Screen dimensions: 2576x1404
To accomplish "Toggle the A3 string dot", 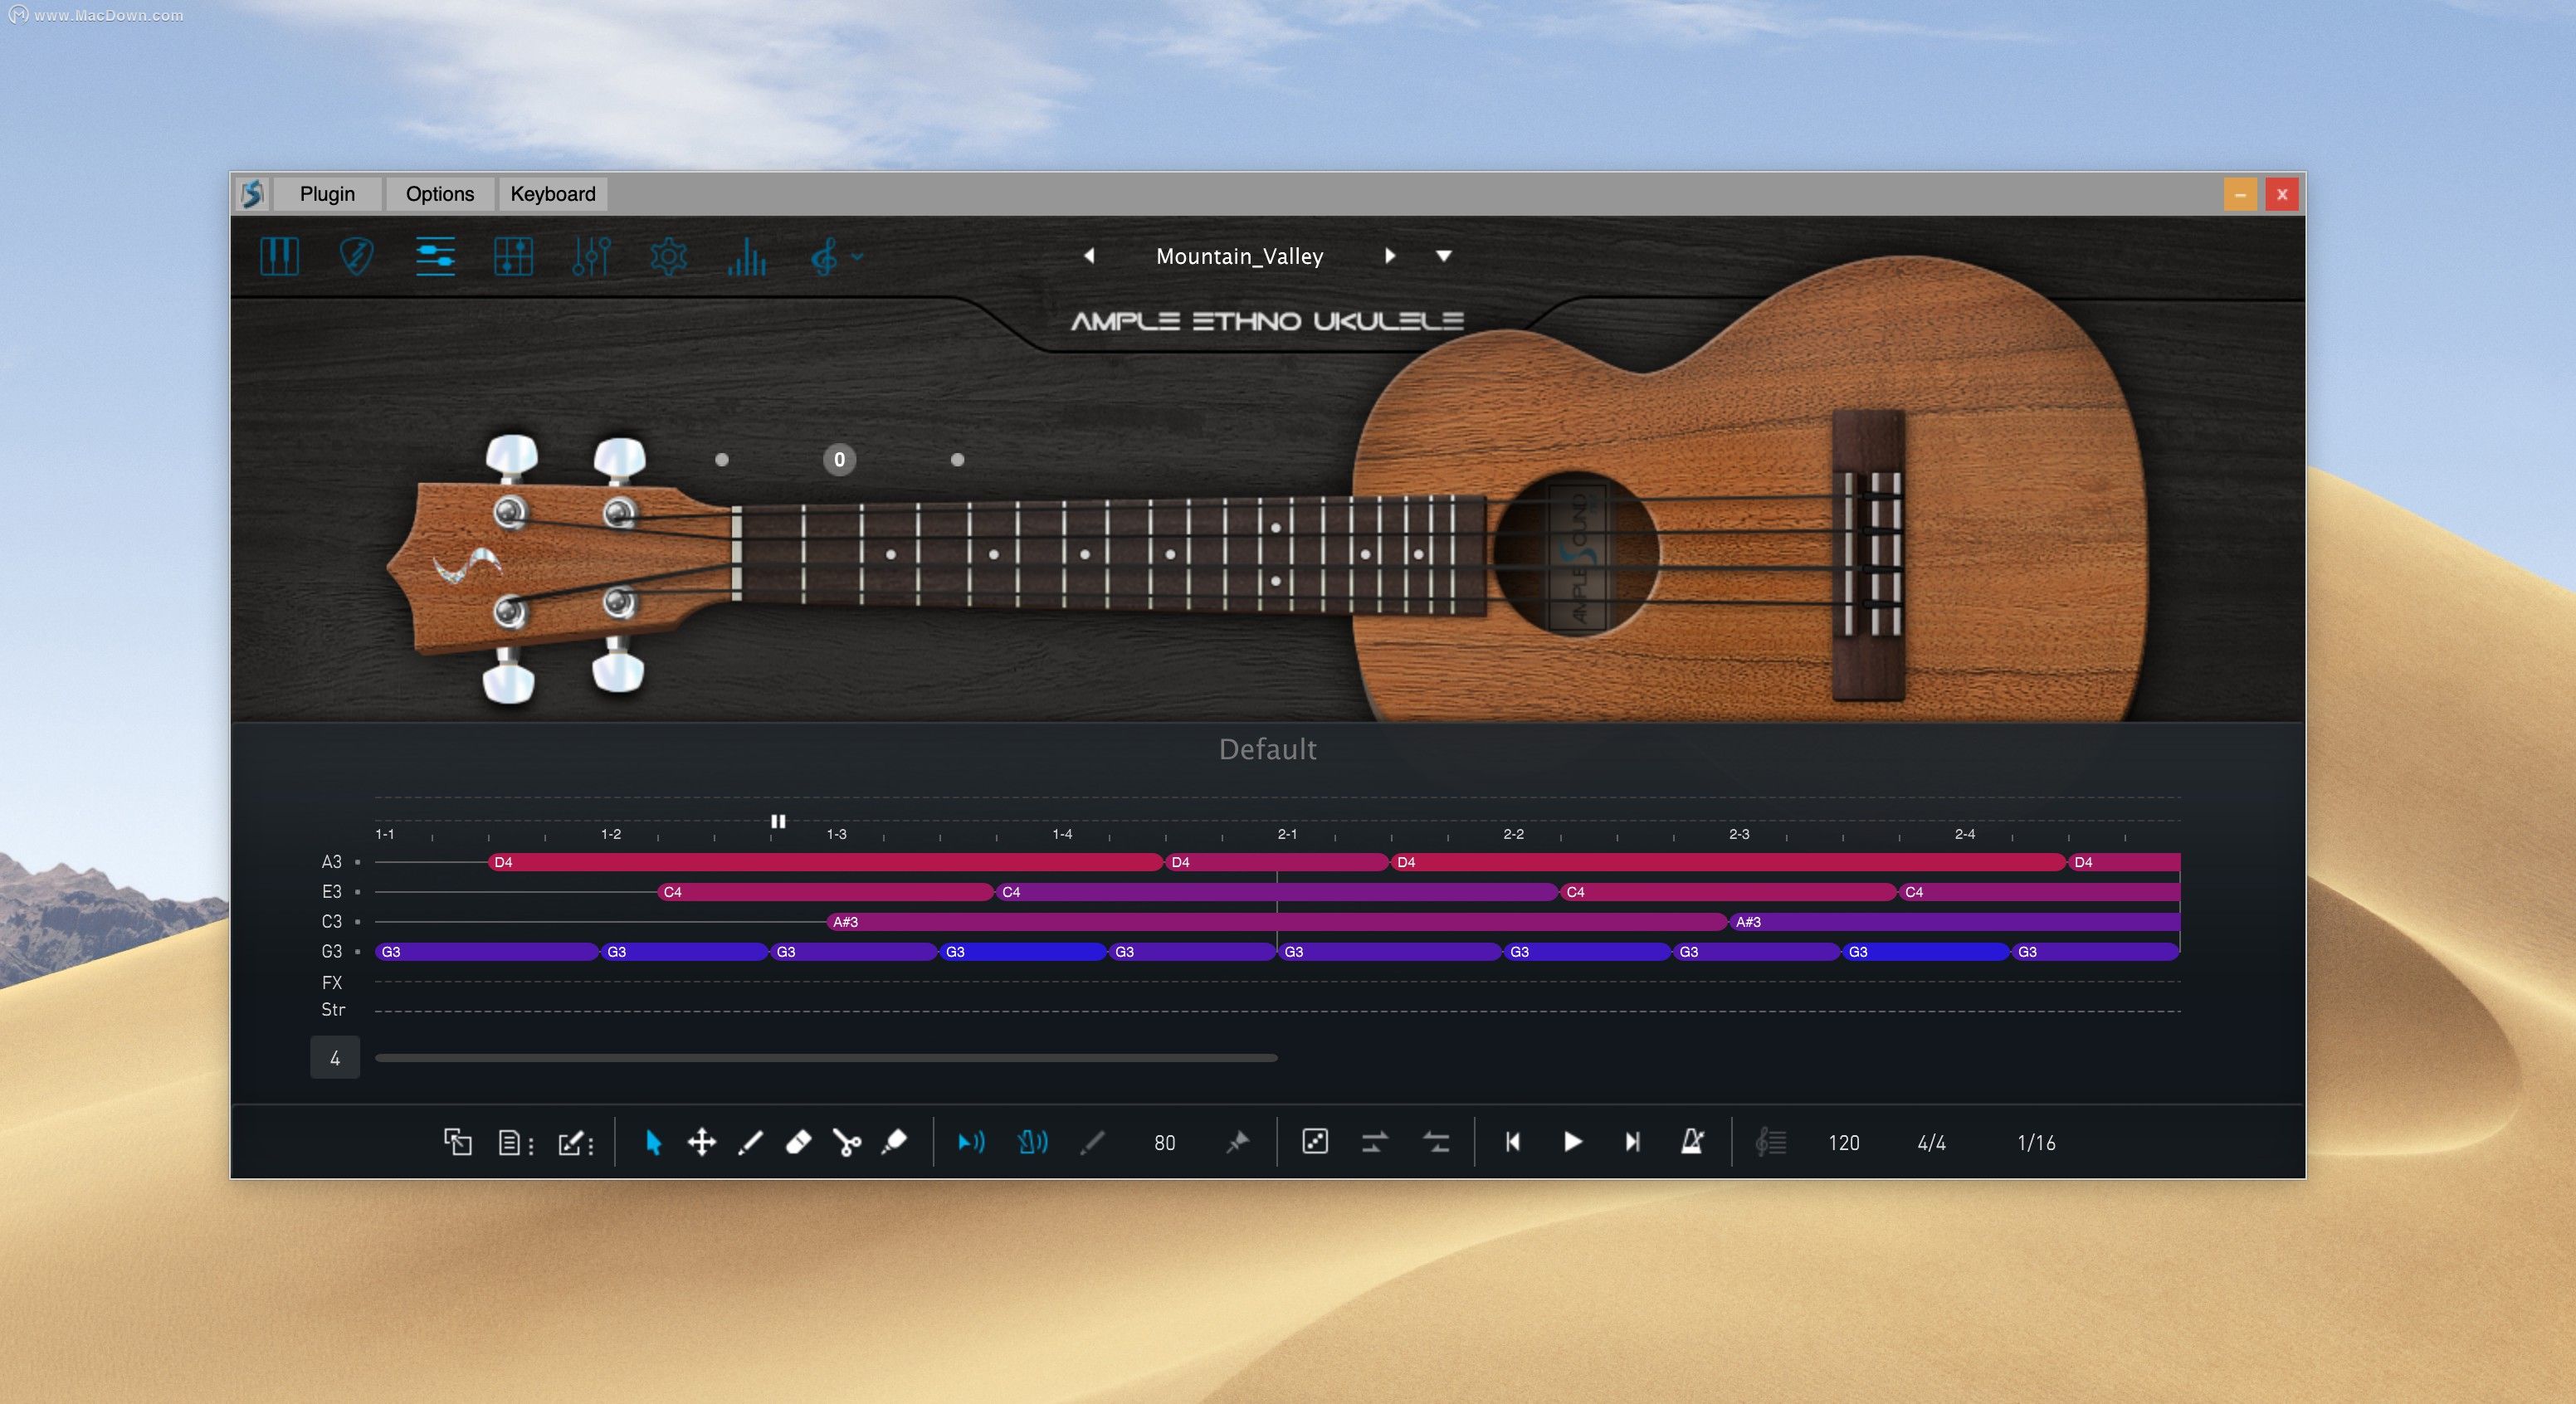I will click(x=358, y=862).
